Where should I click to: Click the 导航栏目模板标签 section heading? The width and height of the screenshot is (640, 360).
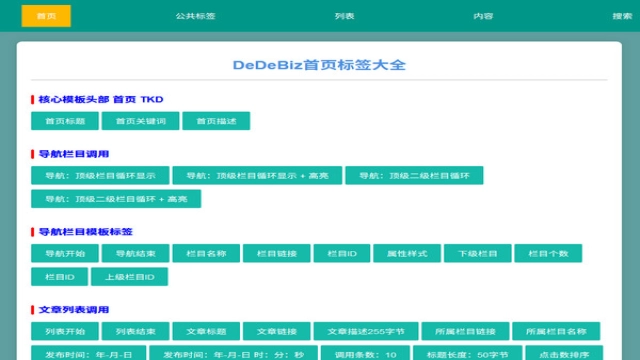click(x=85, y=232)
